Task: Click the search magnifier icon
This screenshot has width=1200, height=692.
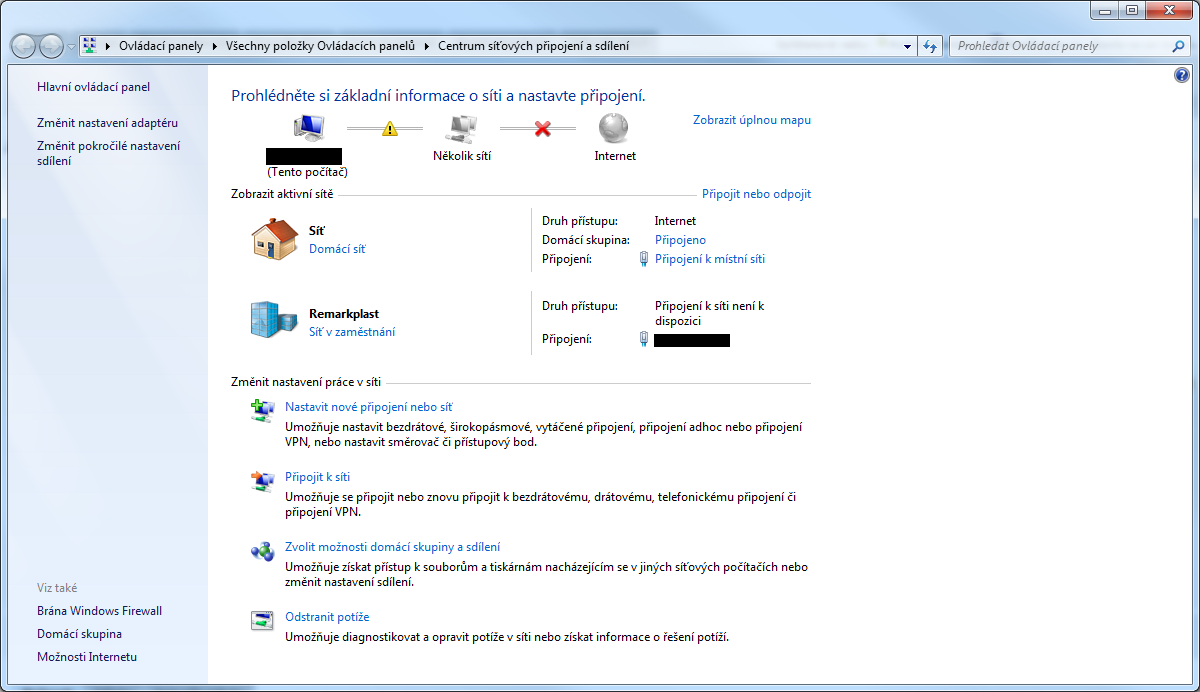Action: 1178,46
